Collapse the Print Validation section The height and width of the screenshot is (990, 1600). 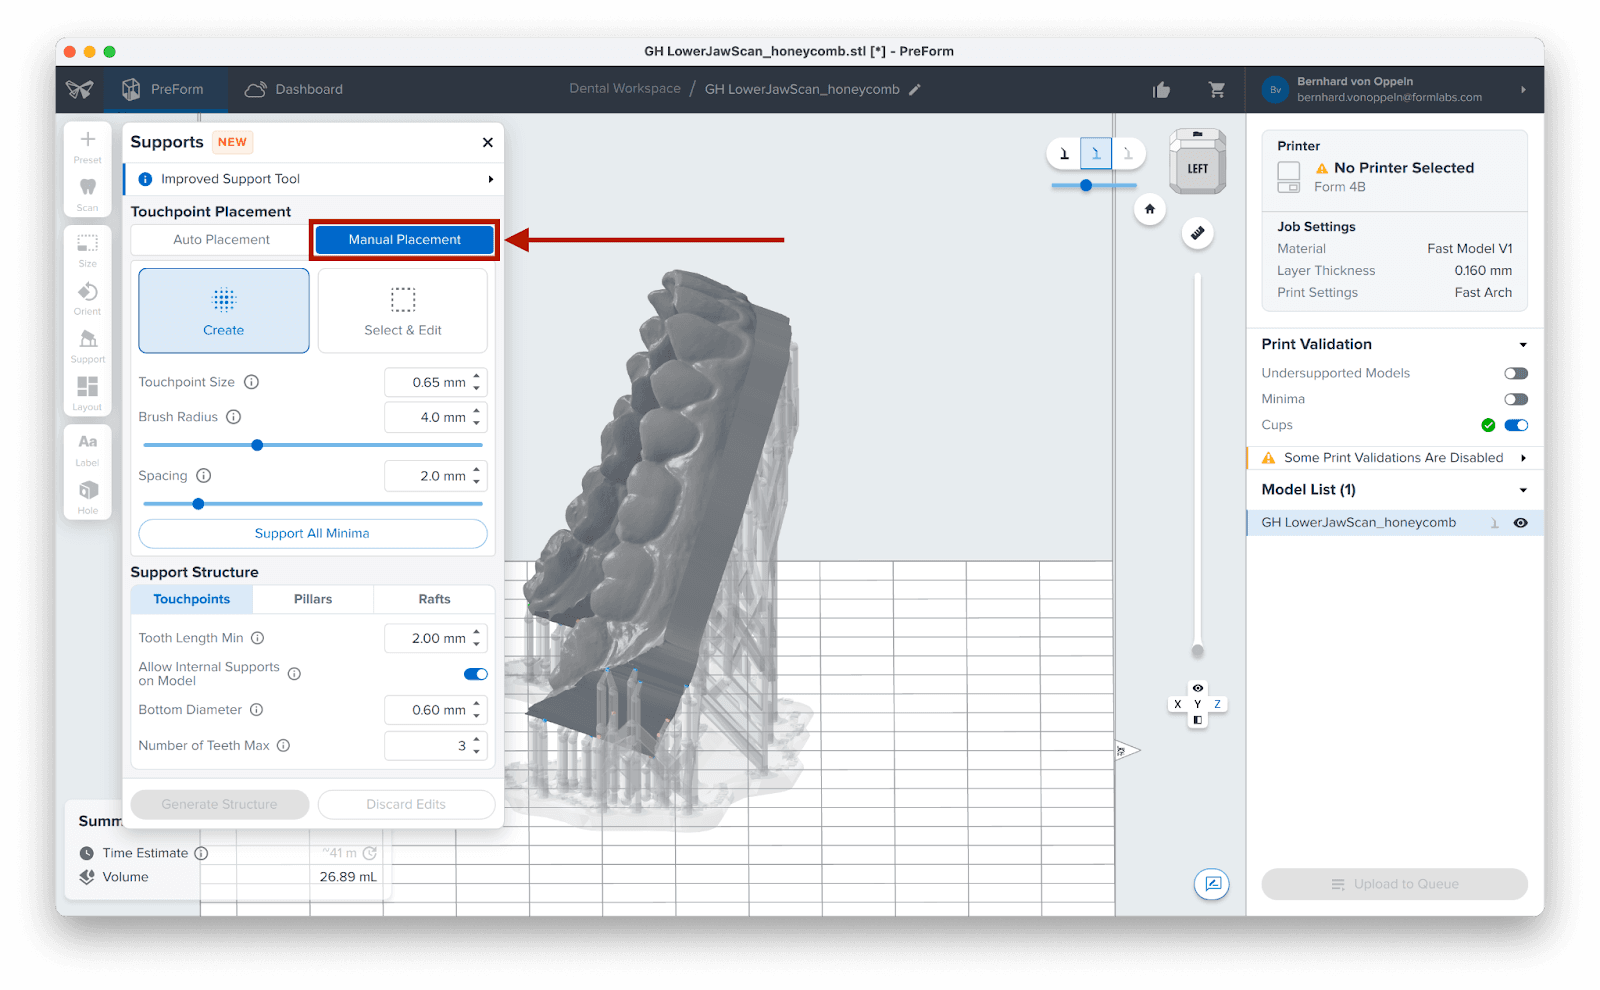1523,345
